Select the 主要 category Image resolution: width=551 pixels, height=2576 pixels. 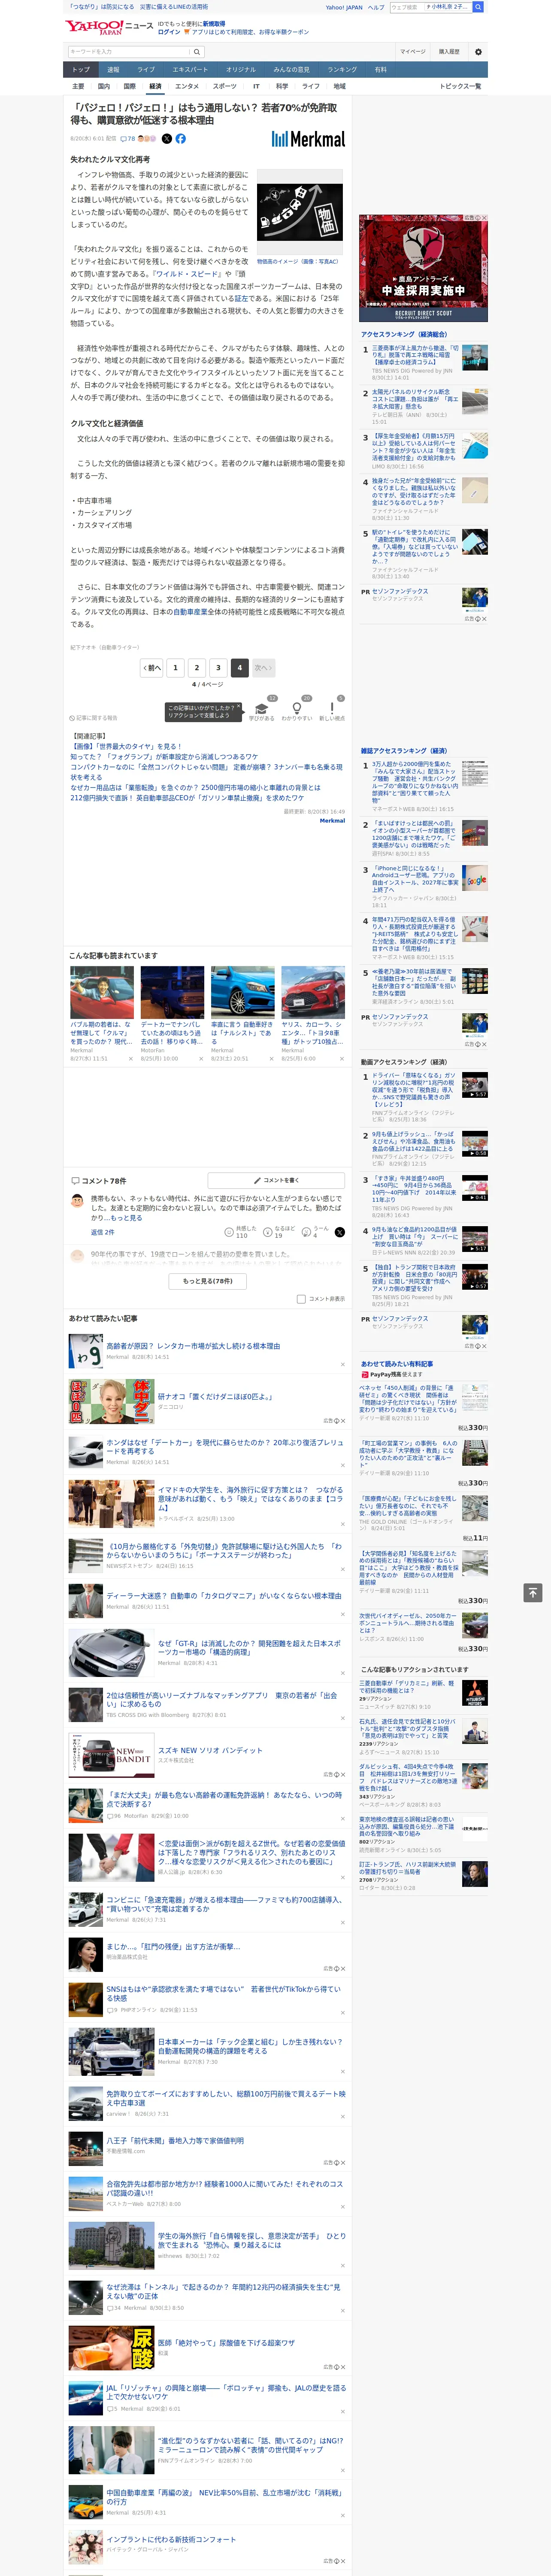[x=78, y=86]
